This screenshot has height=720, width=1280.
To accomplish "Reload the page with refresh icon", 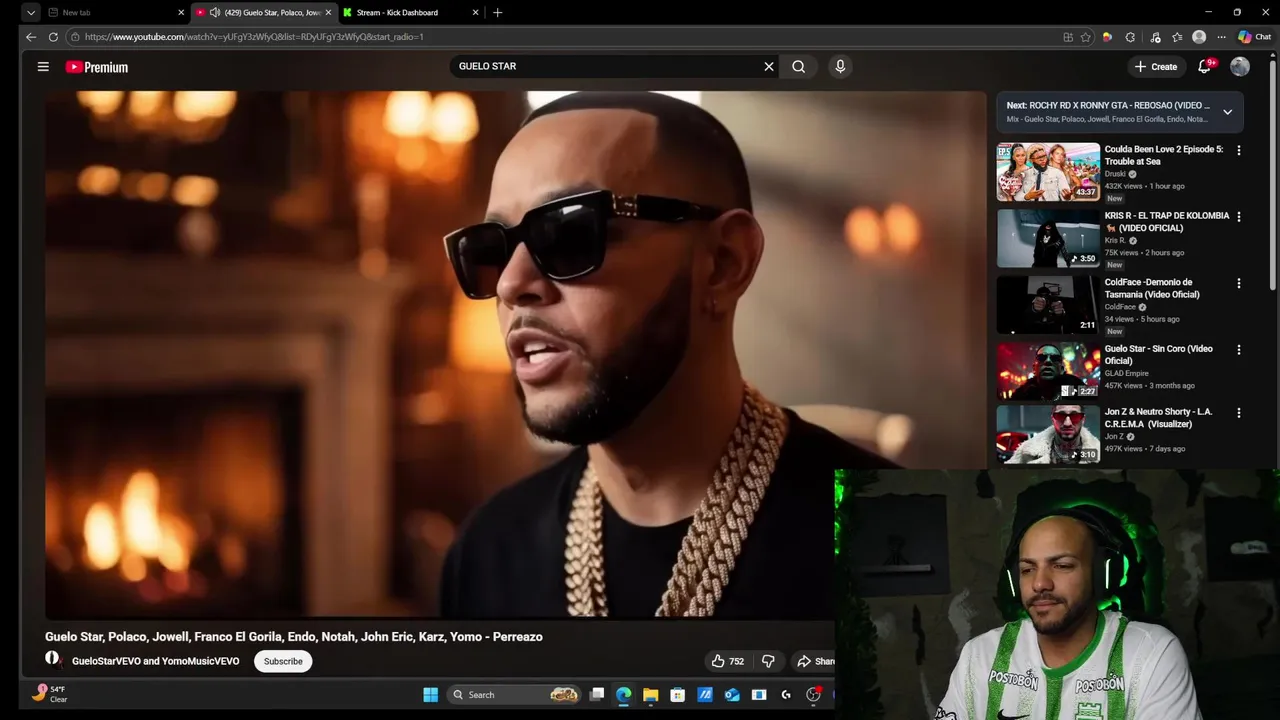I will tap(53, 37).
